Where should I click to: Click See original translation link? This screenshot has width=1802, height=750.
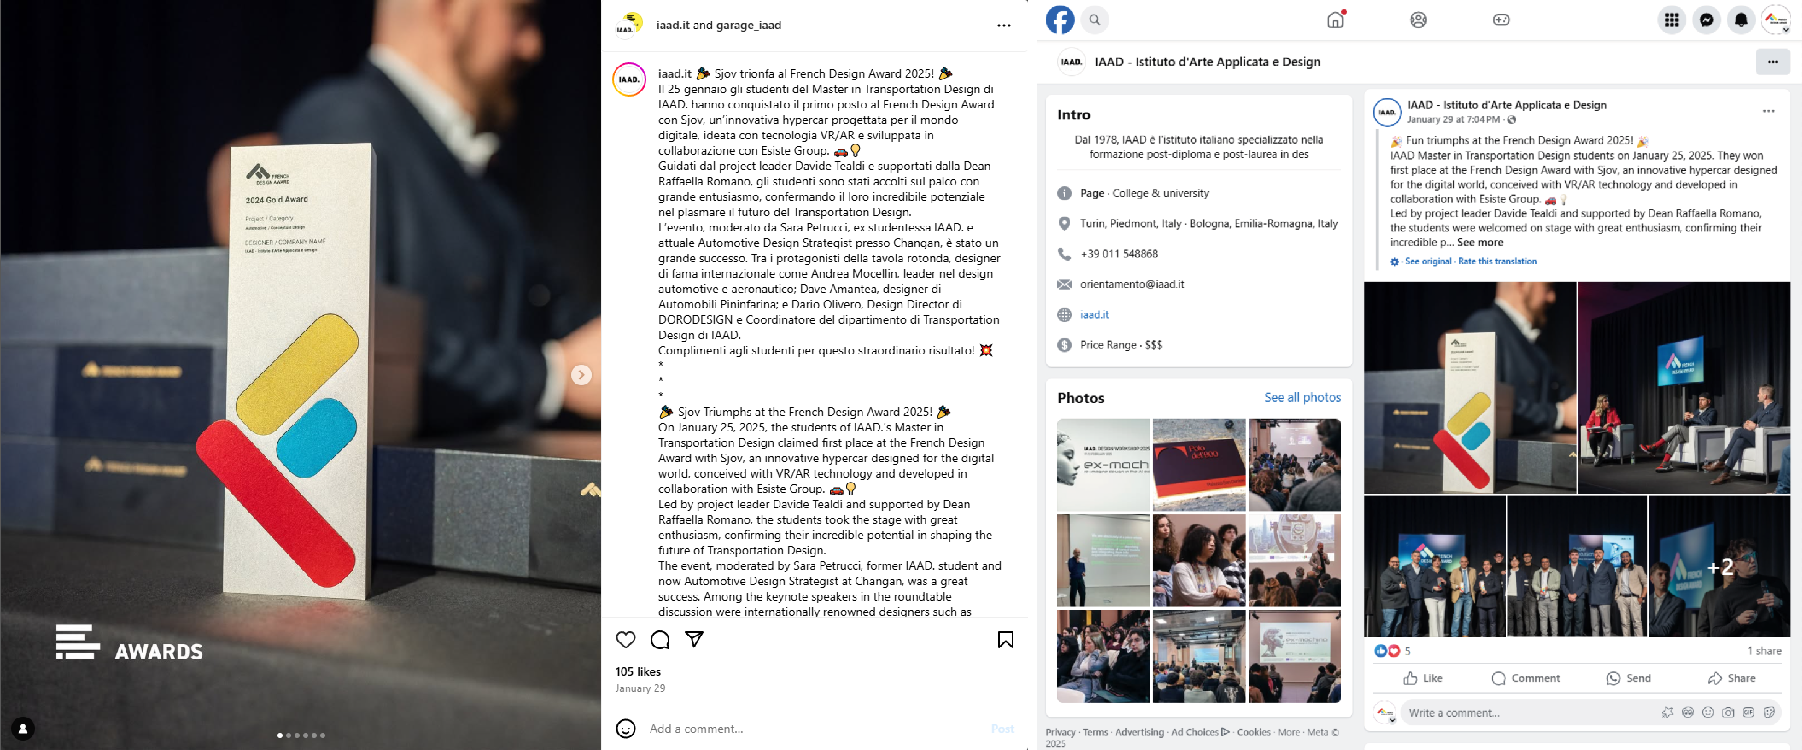[1428, 261]
